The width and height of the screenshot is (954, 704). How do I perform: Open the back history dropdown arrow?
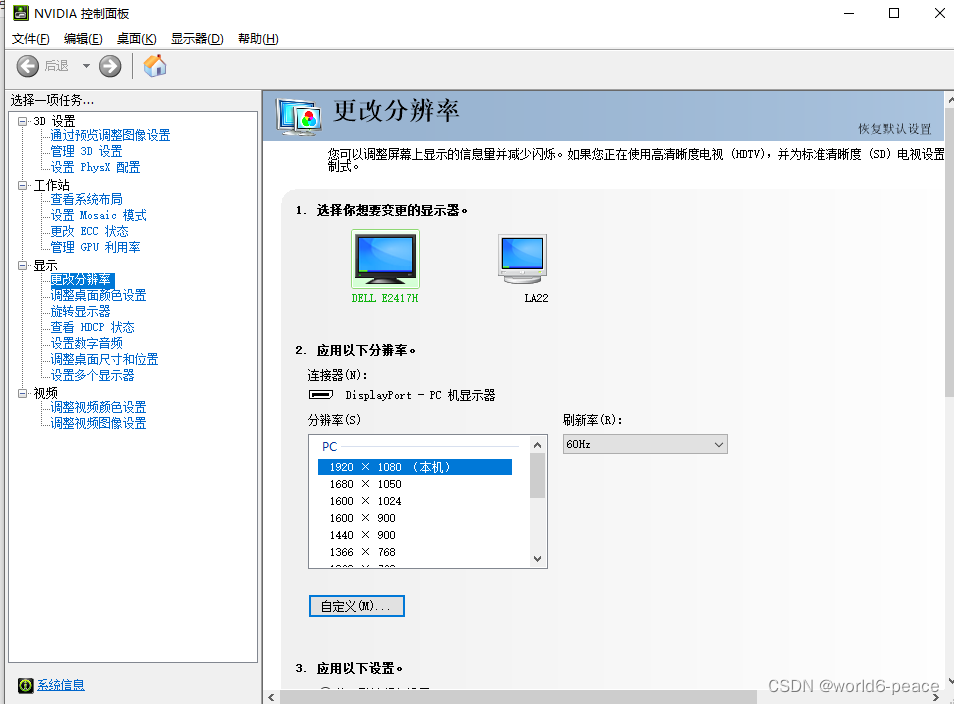click(86, 66)
